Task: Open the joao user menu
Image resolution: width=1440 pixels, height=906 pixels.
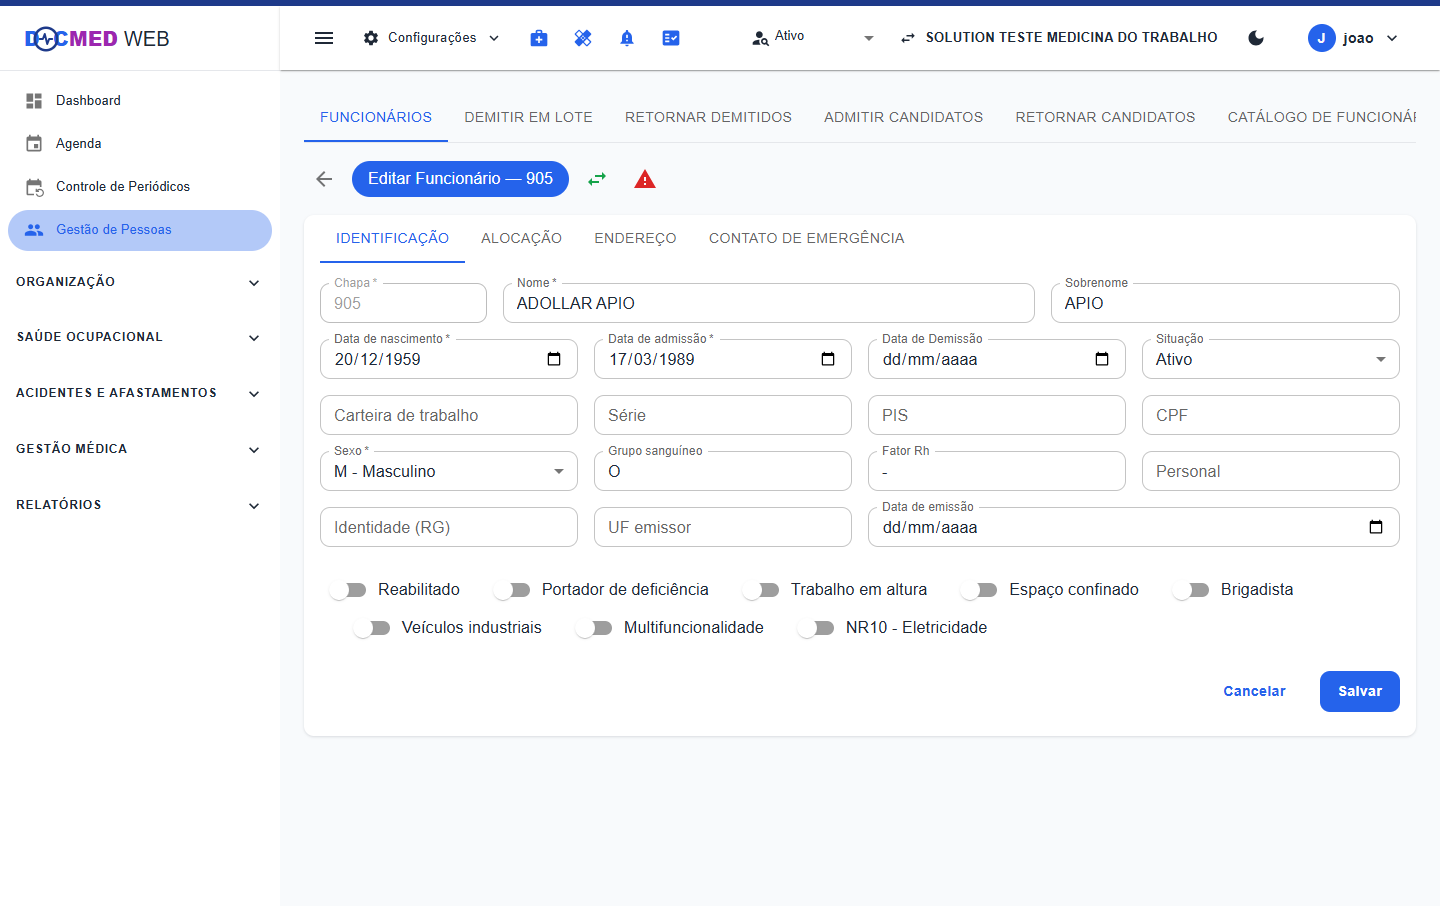Action: click(1353, 38)
